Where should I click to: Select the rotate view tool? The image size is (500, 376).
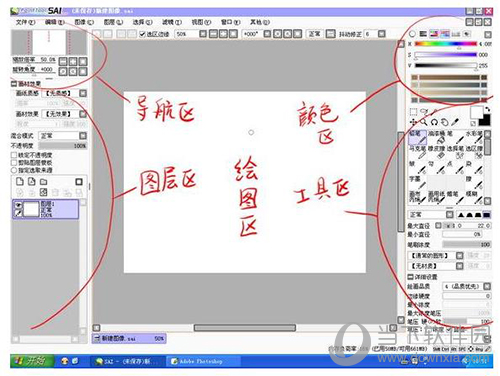coord(434,122)
